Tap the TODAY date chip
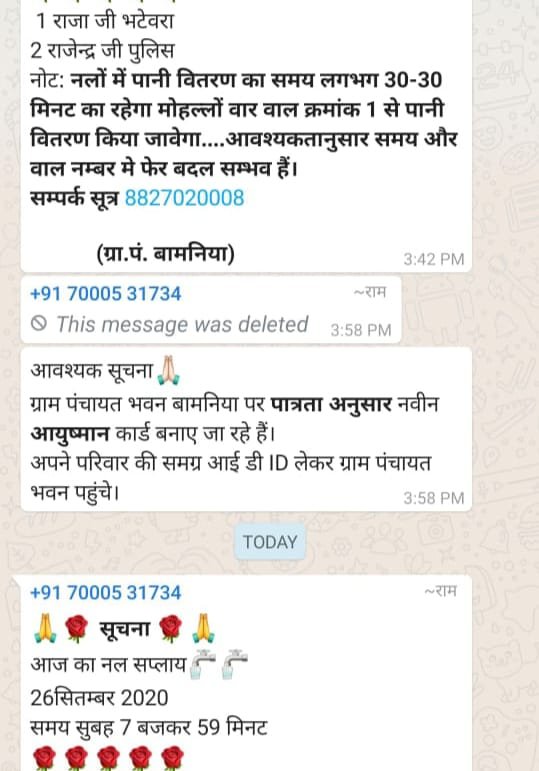 point(270,542)
